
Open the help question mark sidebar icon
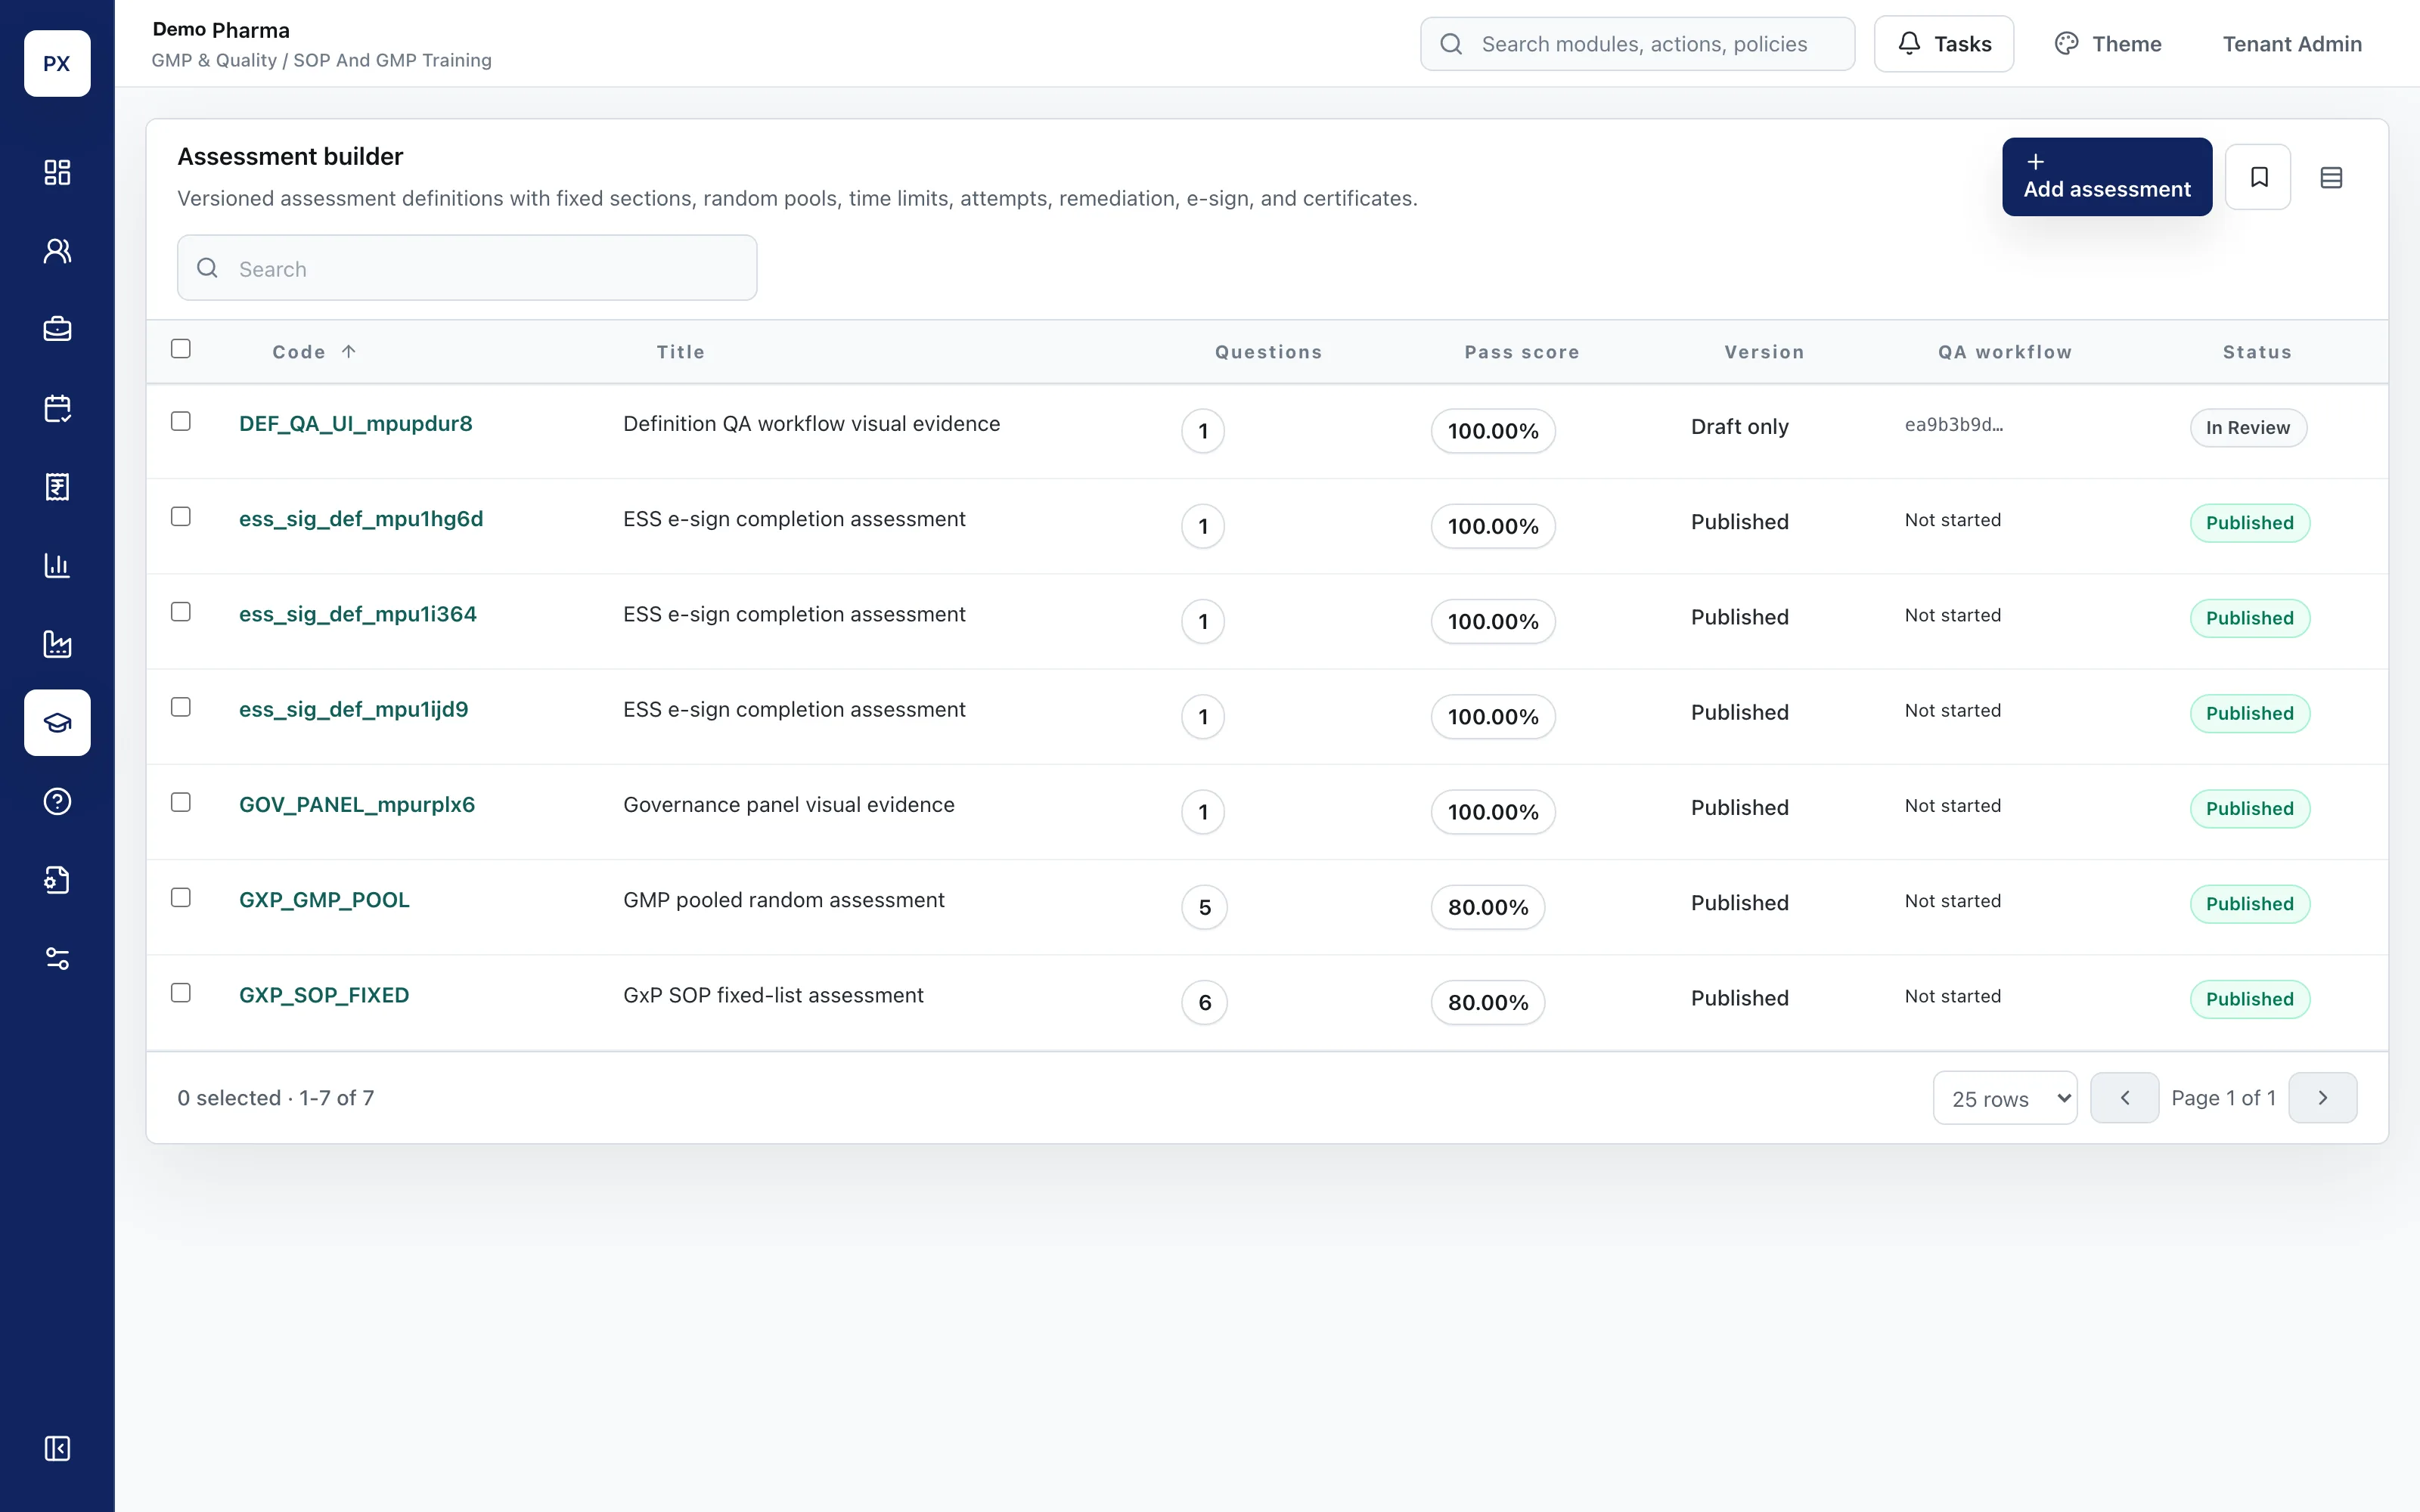click(x=57, y=801)
